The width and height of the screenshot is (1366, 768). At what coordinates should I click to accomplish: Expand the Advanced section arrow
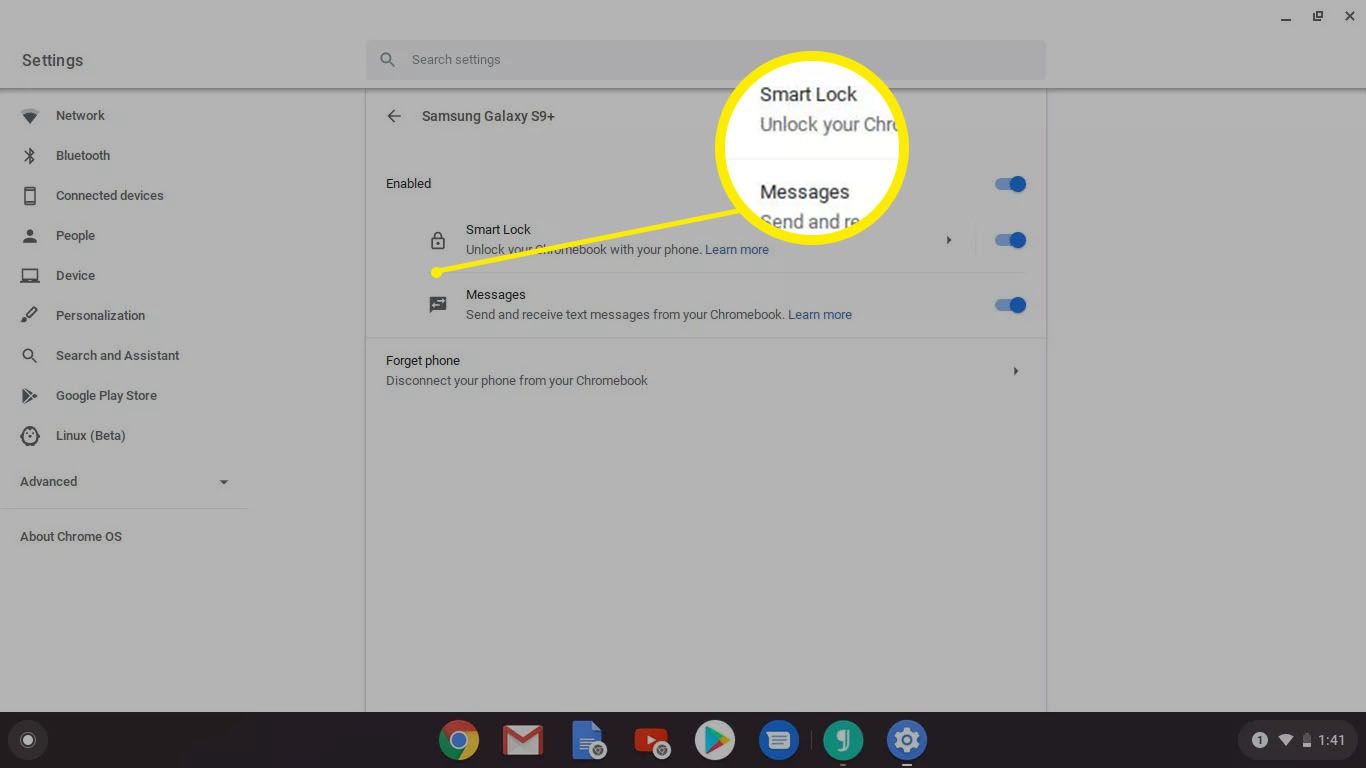[224, 482]
